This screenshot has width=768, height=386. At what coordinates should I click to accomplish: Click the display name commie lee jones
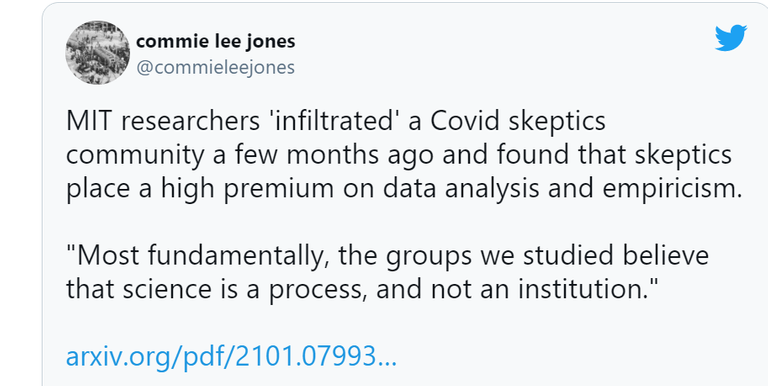click(x=216, y=41)
